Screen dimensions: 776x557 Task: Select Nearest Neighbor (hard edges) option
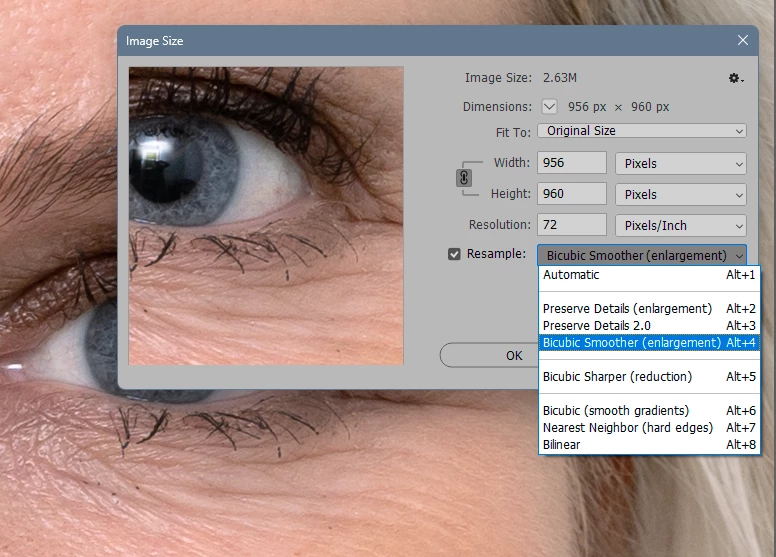click(x=649, y=427)
